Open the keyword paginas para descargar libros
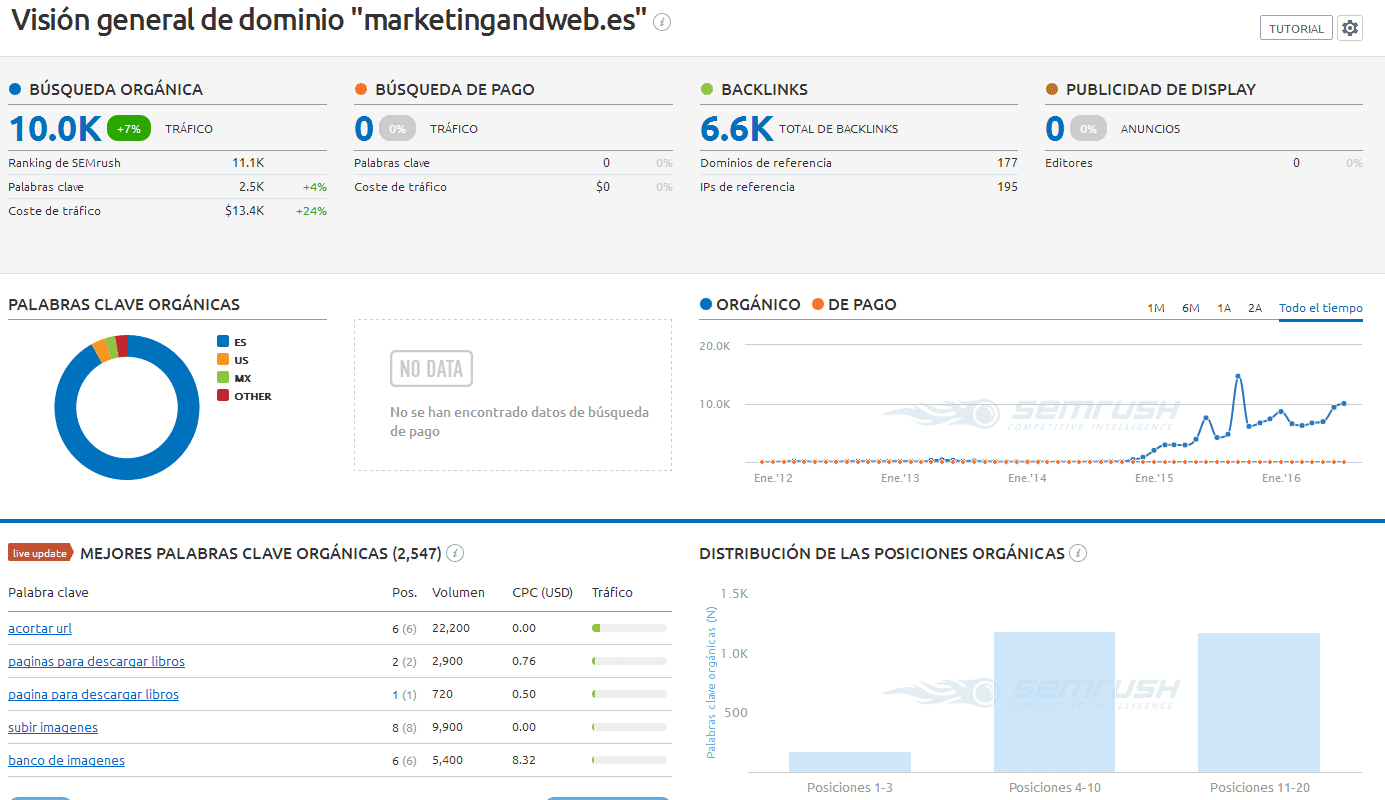 point(96,662)
